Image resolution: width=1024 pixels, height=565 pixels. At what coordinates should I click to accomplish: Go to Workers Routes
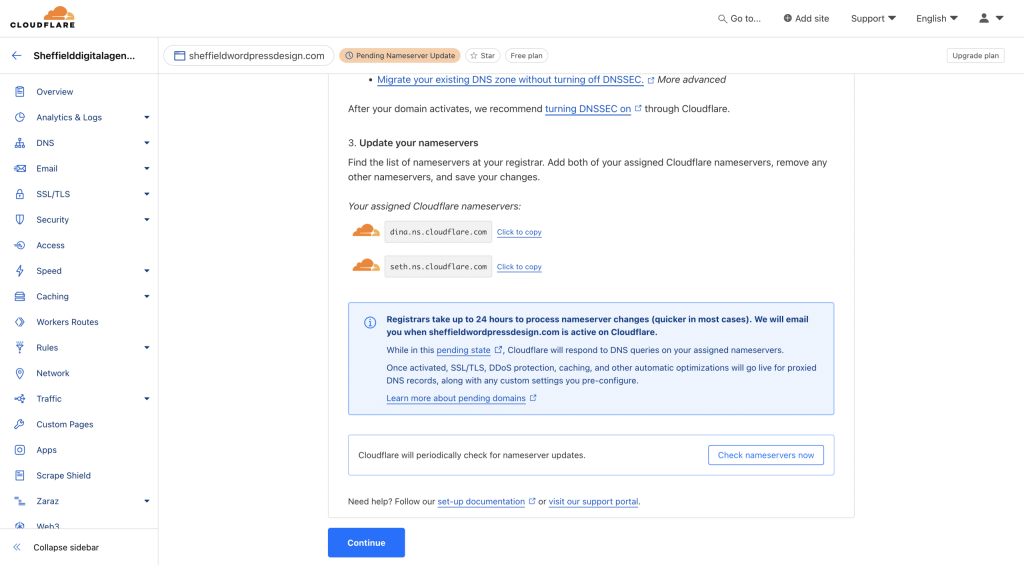click(x=67, y=322)
